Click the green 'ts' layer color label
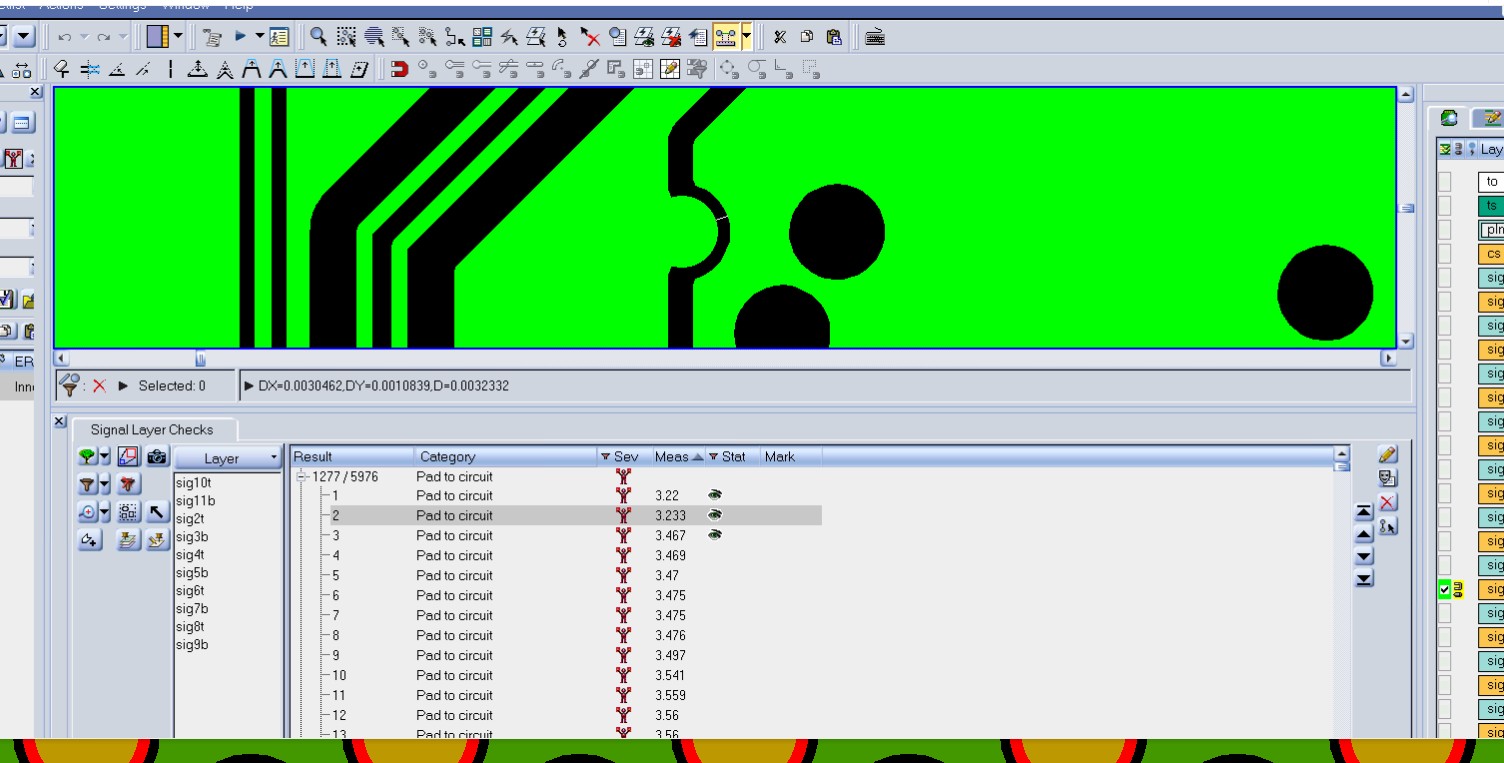This screenshot has height=763, width=1504. coord(1491,205)
